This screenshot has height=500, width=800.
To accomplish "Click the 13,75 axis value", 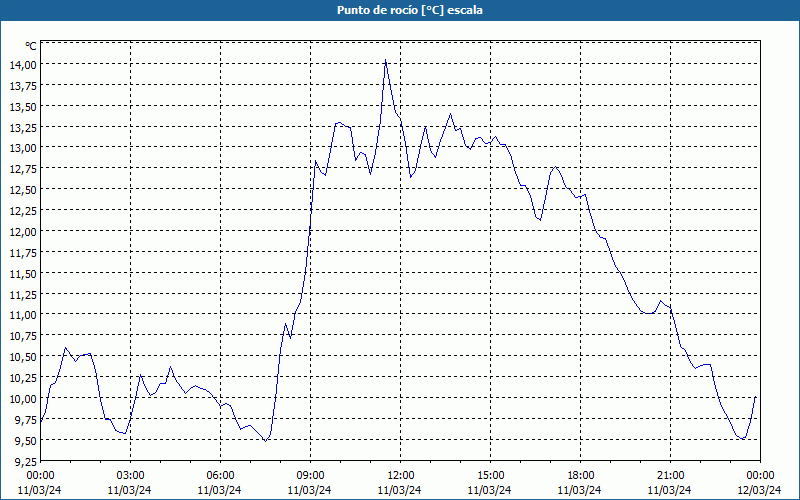I will coord(23,86).
